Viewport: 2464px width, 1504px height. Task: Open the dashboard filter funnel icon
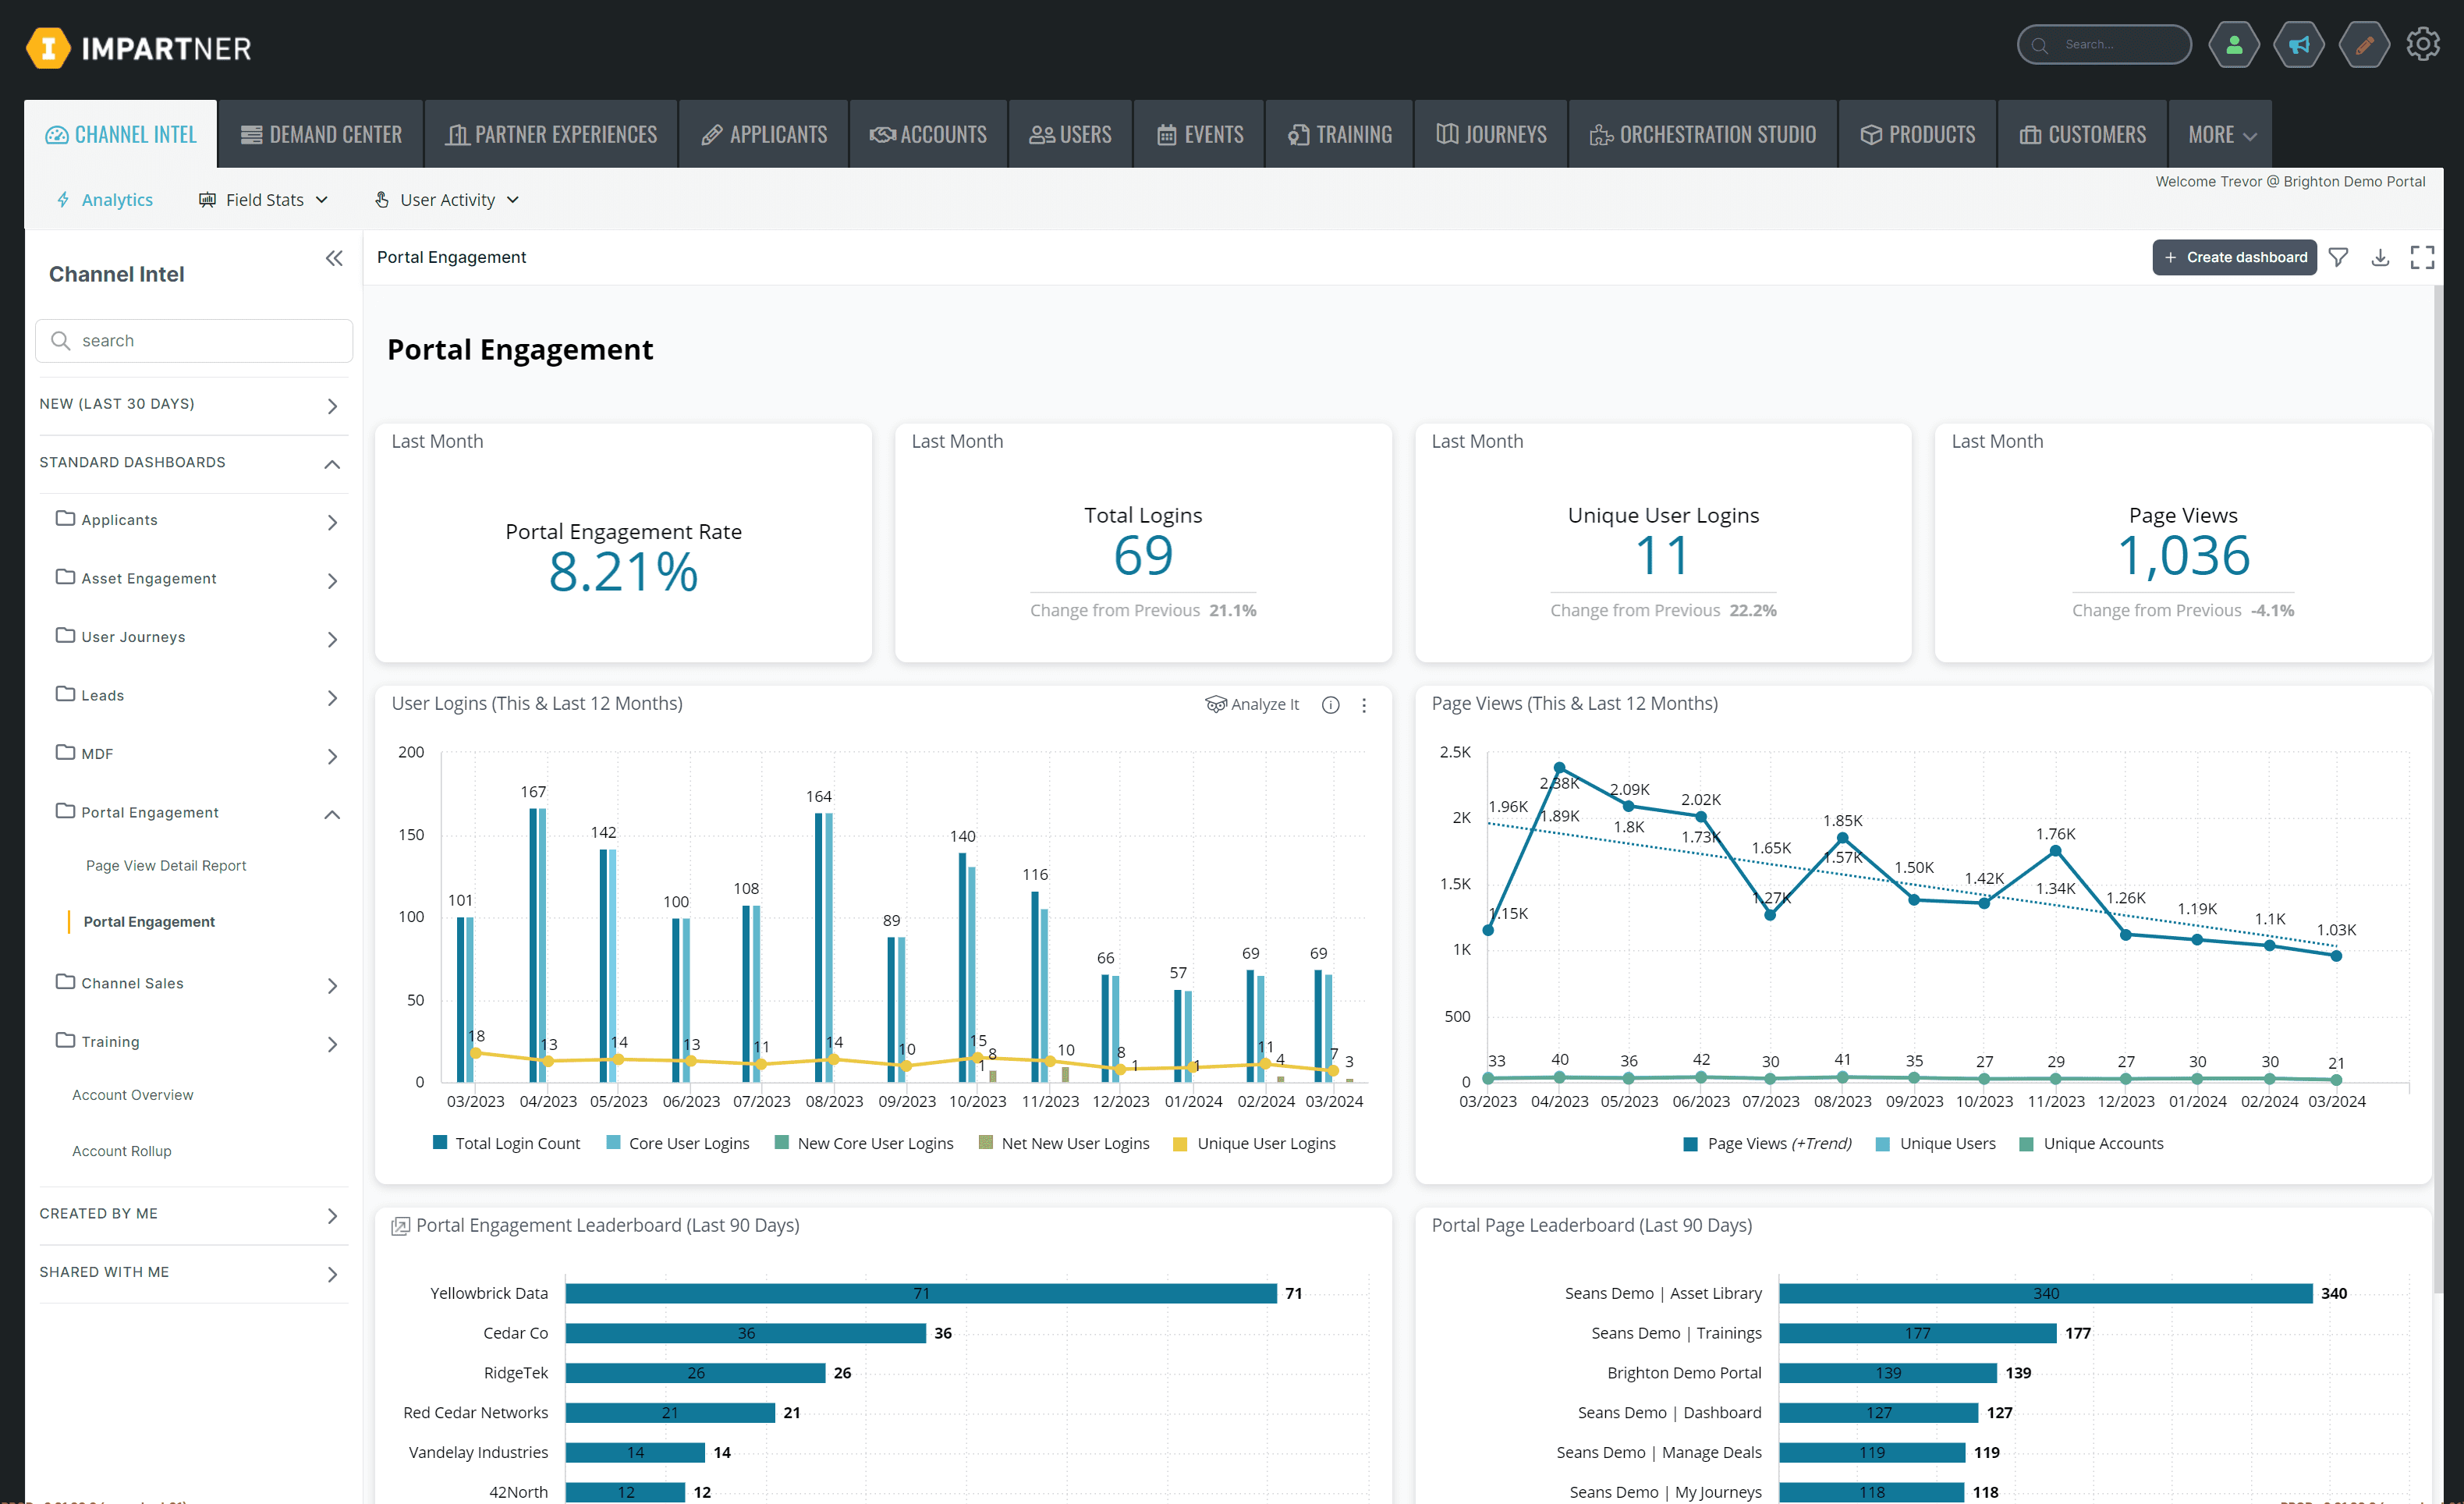[2338, 257]
